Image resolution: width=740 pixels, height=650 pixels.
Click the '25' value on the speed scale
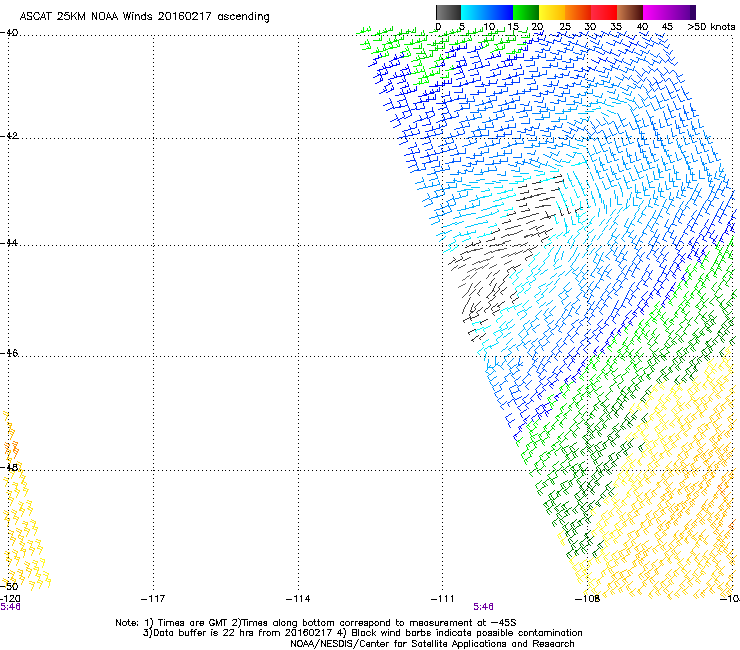[565, 27]
